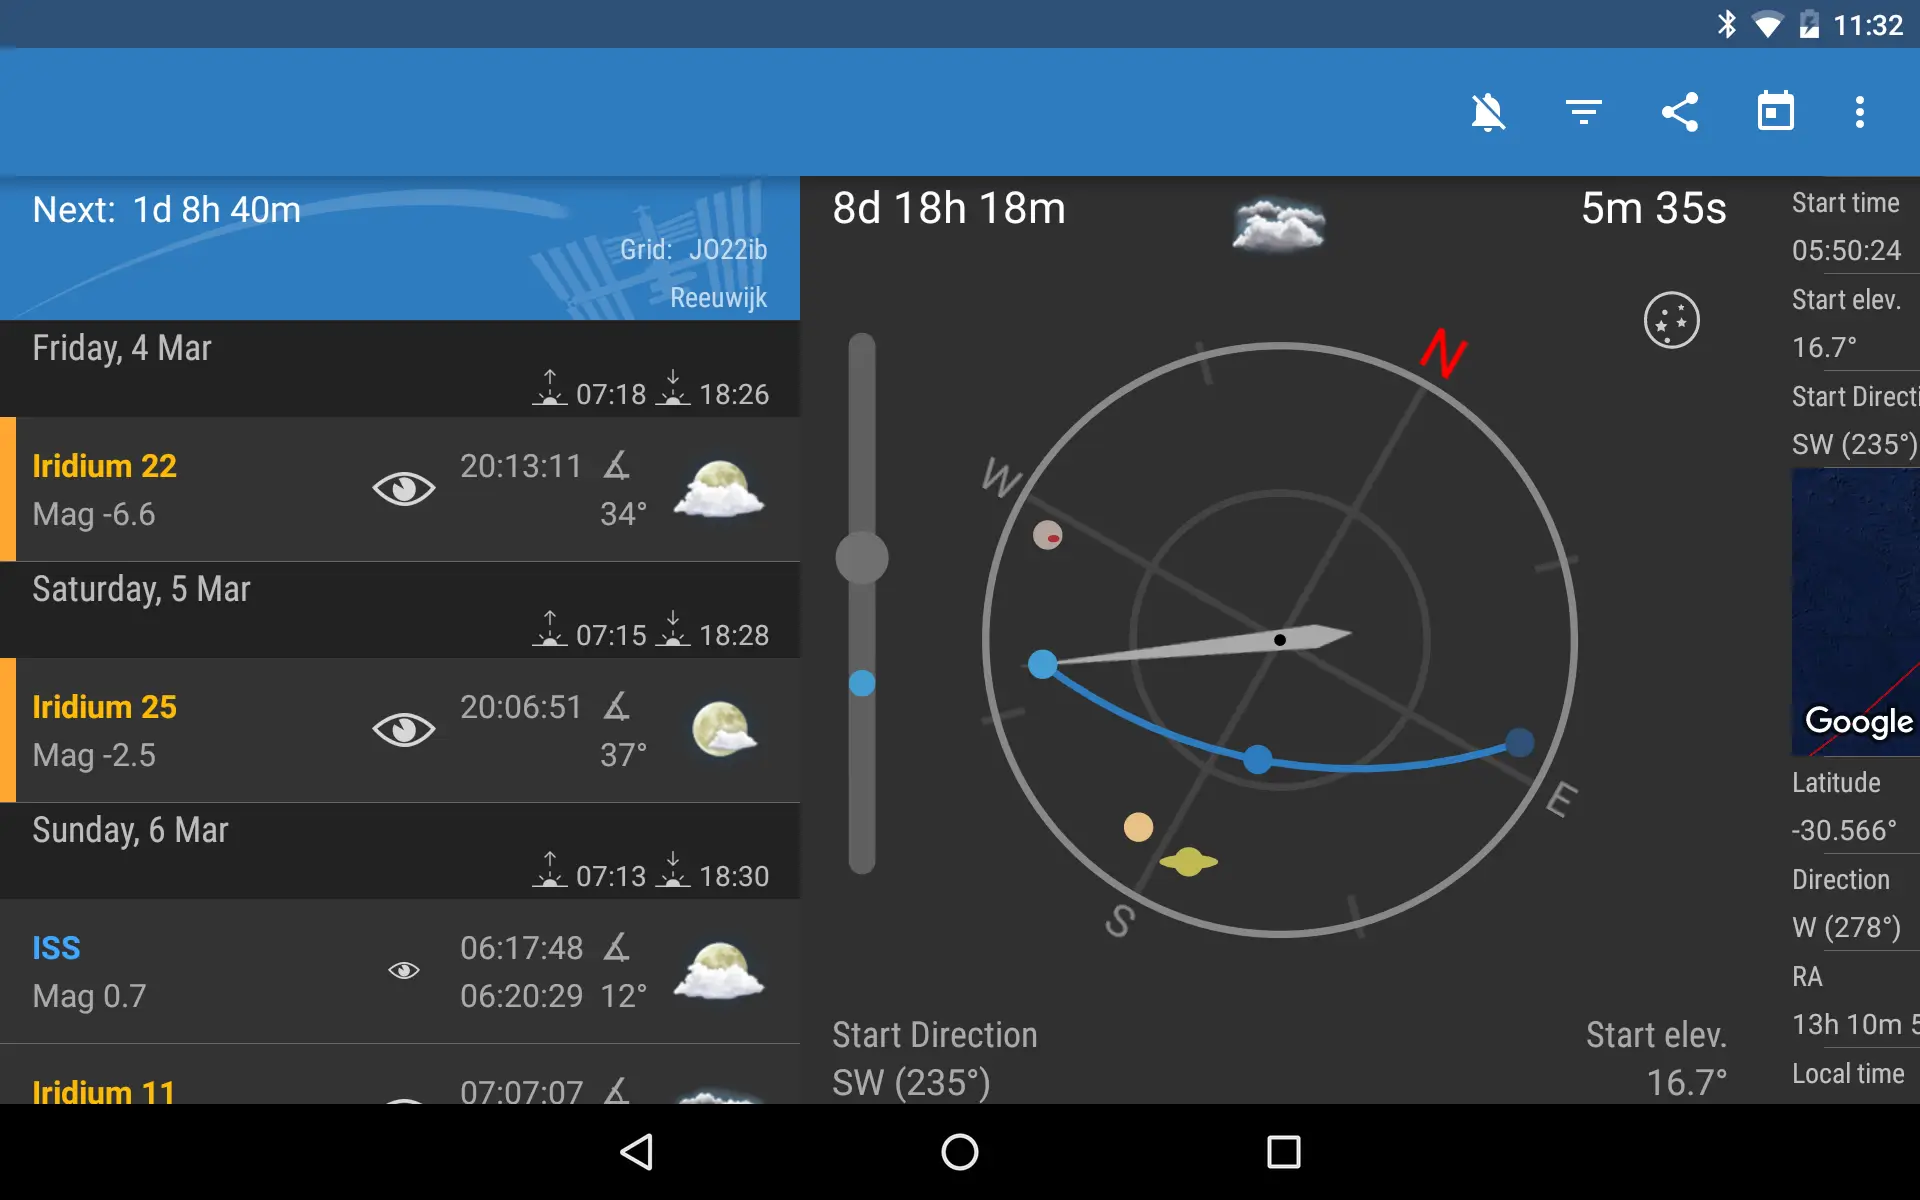The image size is (1920, 1200).
Task: Tap the star/compass orientation icon
Action: (1671, 319)
